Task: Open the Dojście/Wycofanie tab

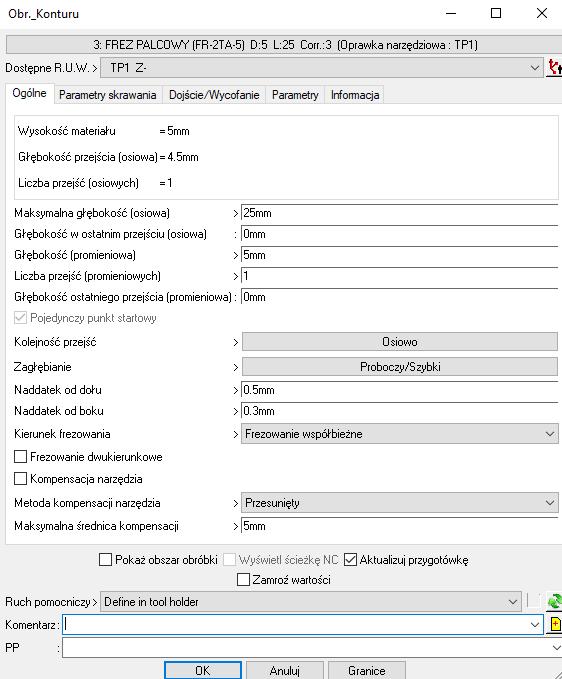Action: [214, 95]
